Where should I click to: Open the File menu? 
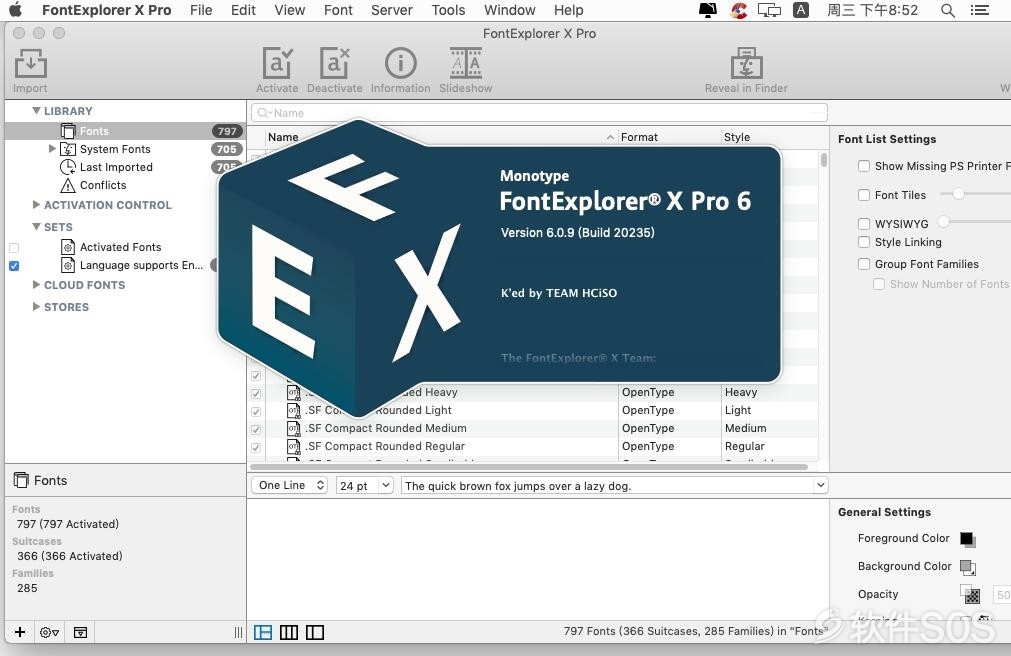201,10
